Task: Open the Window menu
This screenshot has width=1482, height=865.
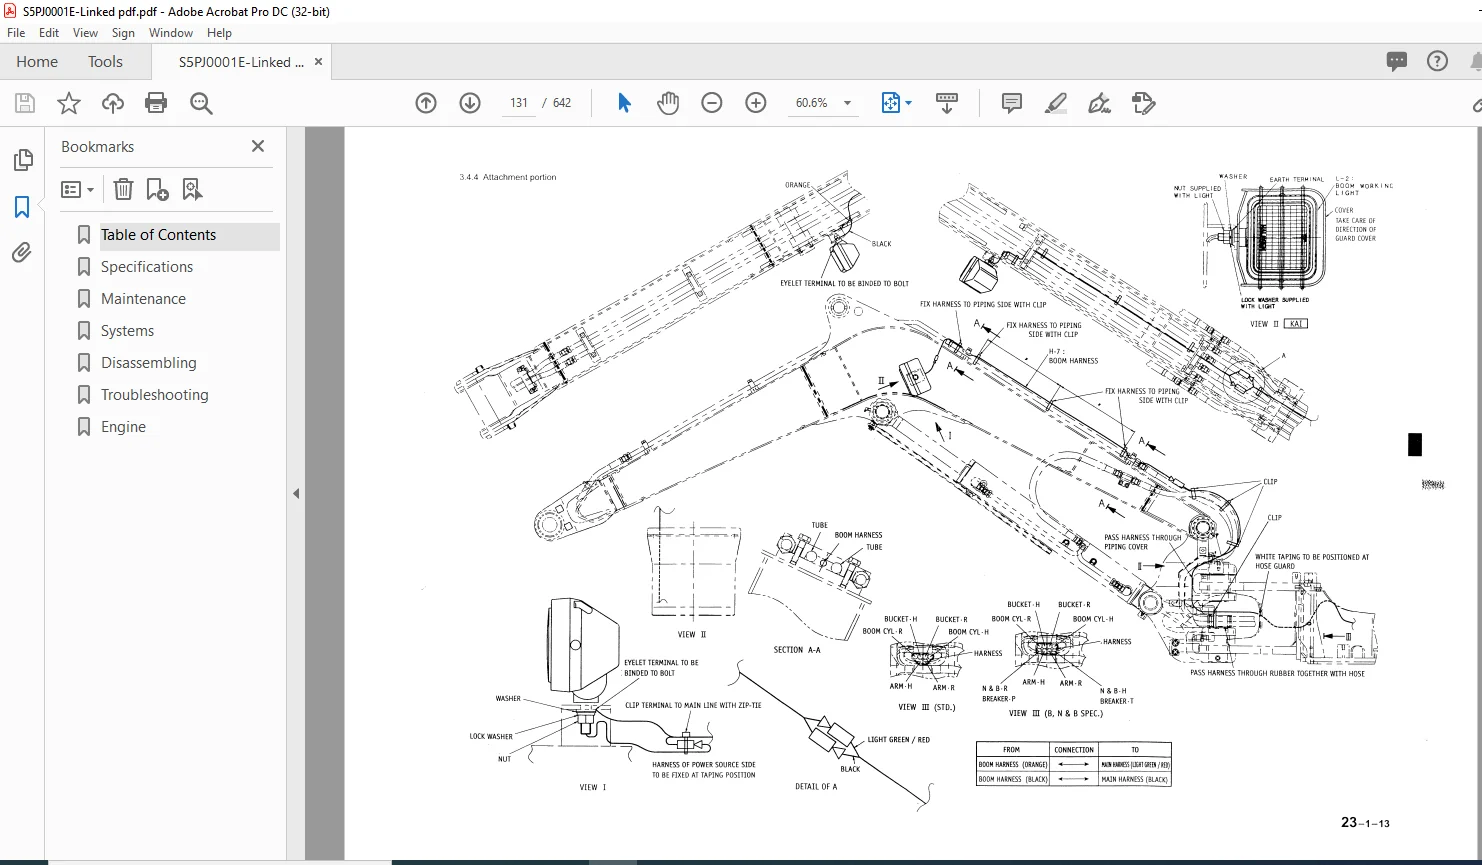Action: point(171,33)
